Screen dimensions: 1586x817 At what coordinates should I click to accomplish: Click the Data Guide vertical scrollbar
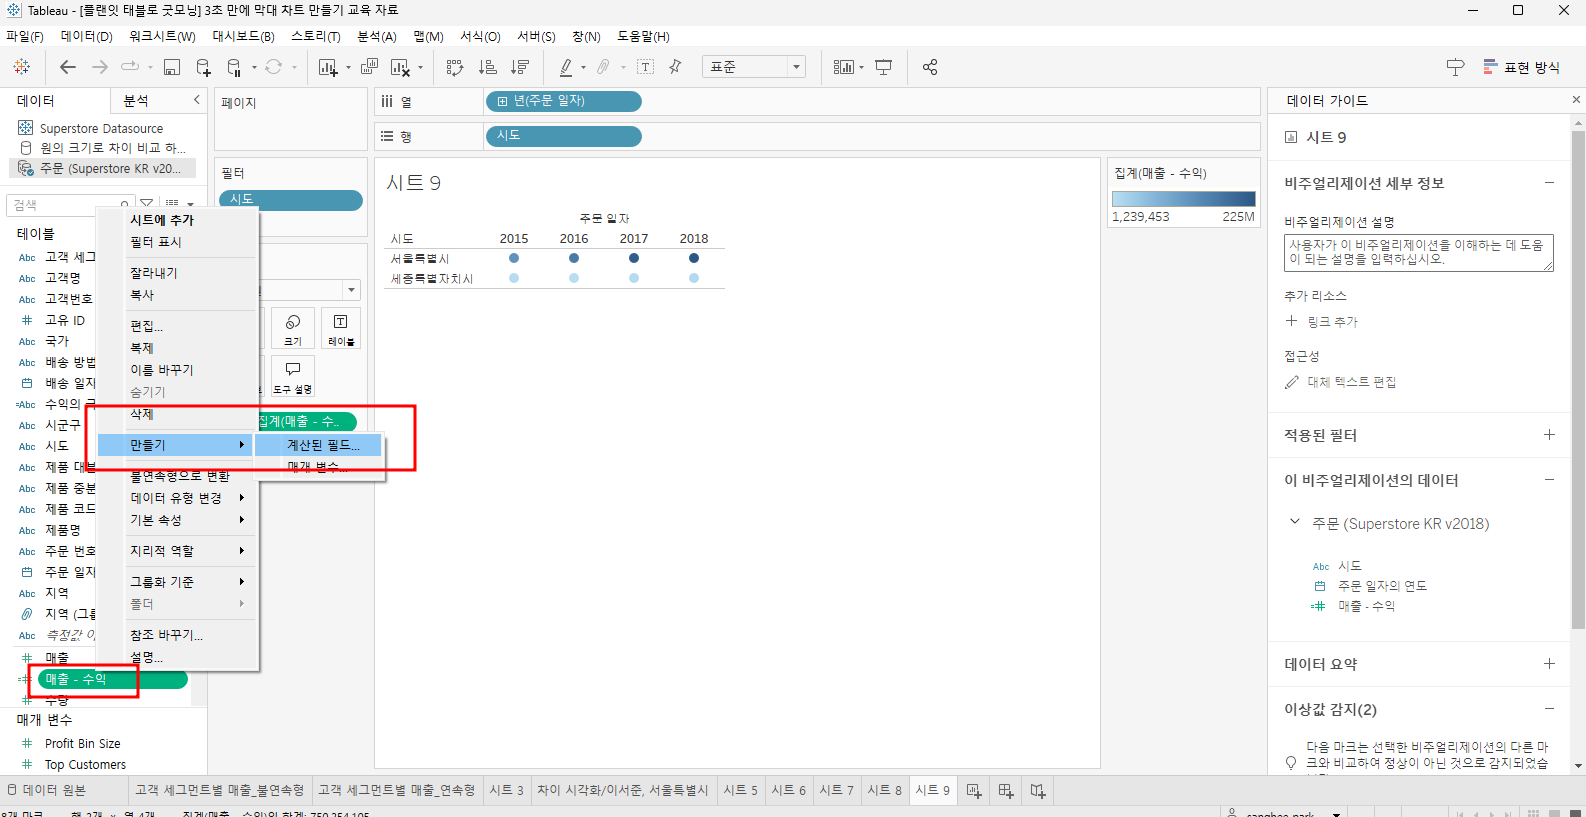(1578, 380)
